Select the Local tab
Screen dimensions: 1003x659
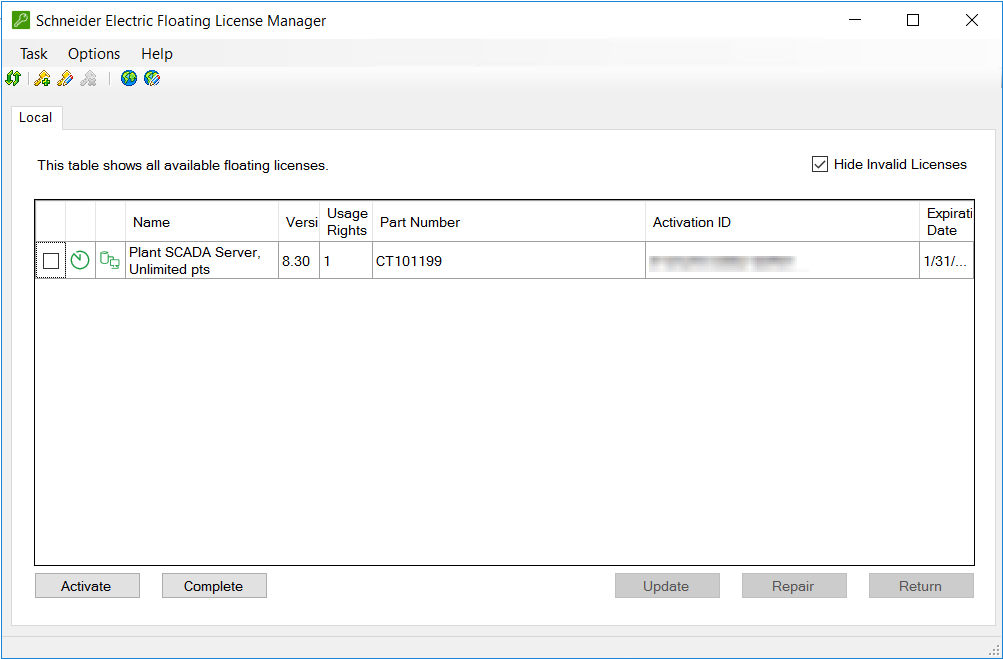coord(36,118)
